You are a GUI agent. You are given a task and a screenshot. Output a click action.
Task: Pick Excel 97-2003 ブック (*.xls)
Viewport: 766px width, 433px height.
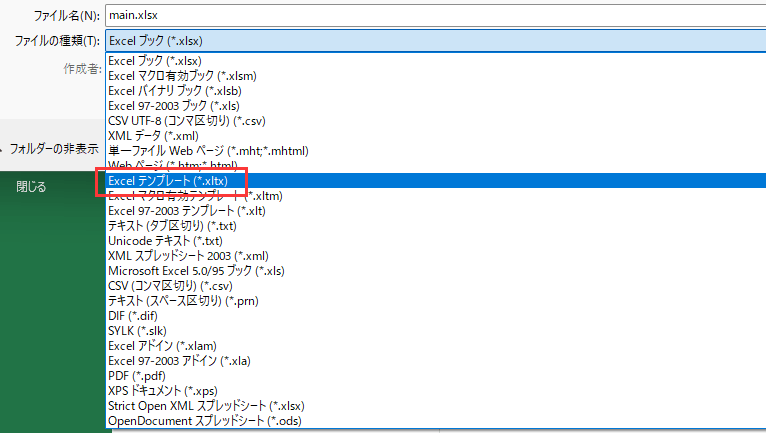pos(174,106)
